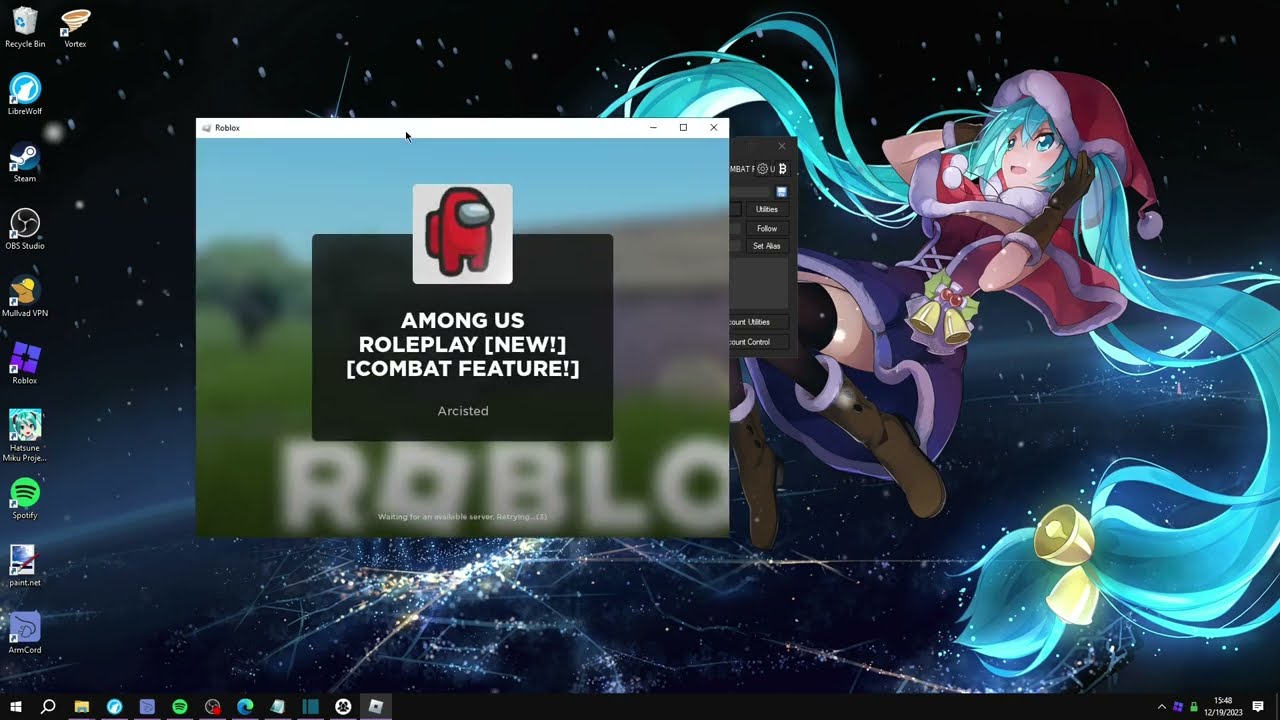The height and width of the screenshot is (720, 1280).
Task: Open the Recycle Bin desktop icon
Action: pos(25,28)
